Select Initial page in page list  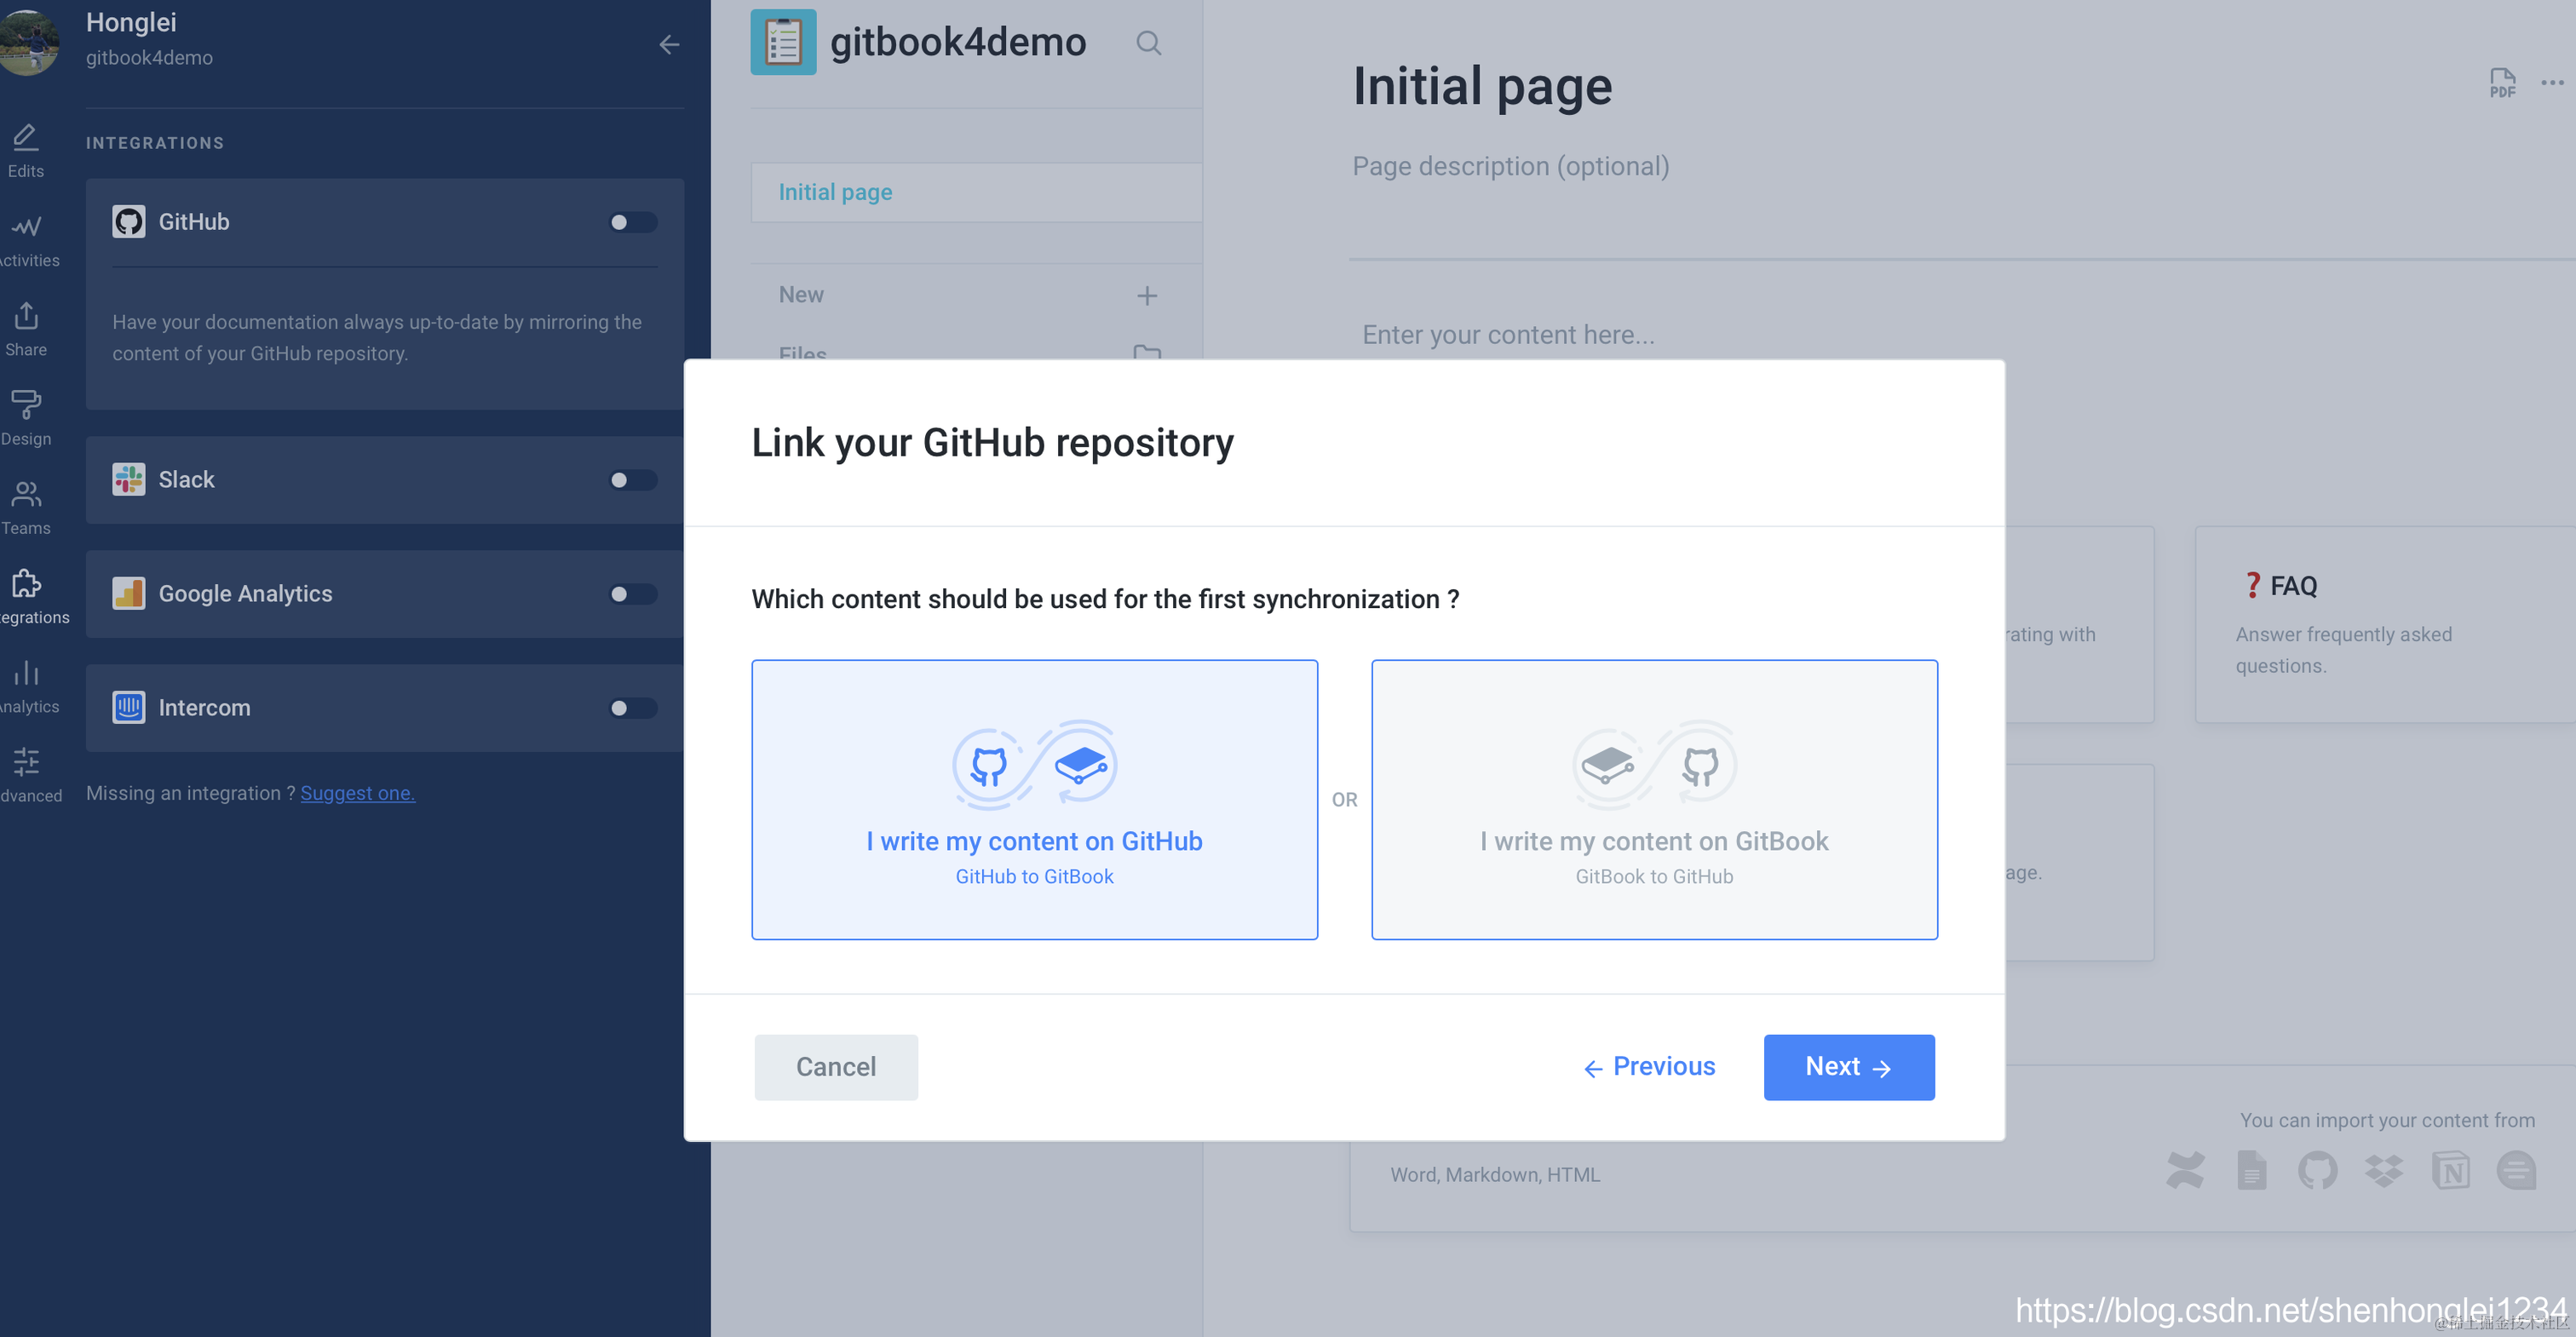(x=835, y=192)
